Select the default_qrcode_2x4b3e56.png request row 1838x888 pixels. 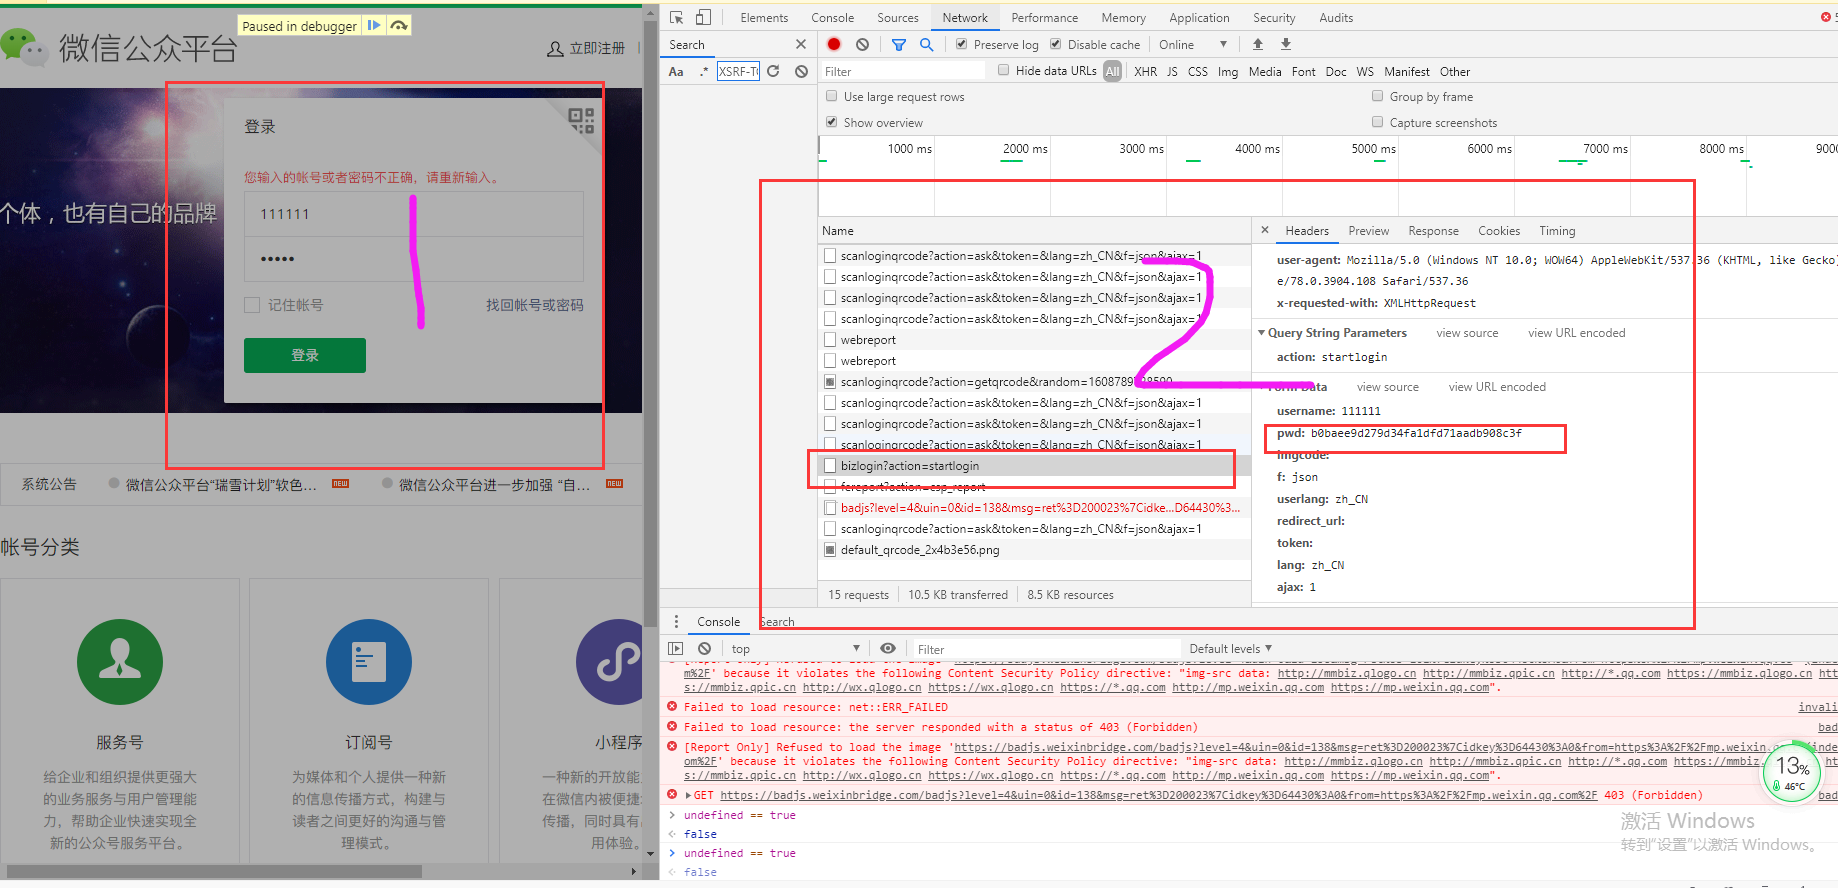(x=1034, y=550)
